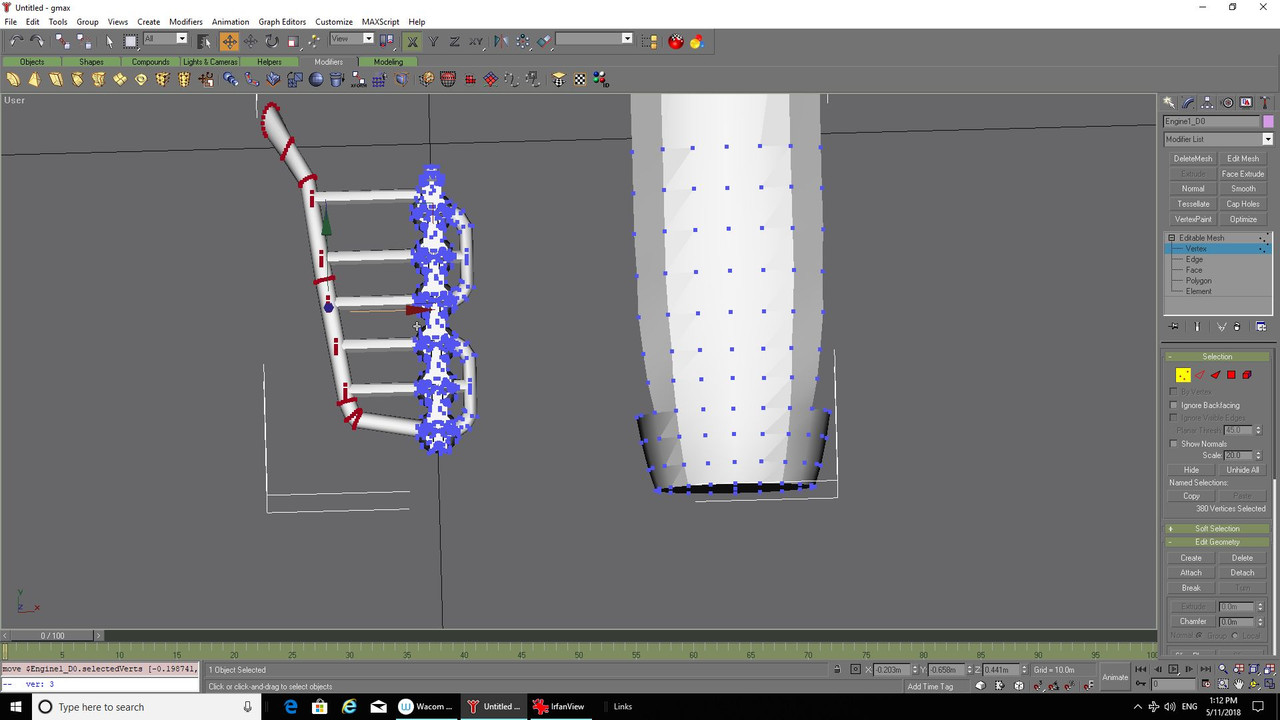Toggle the Ignore Backfacing checkbox
This screenshot has width=1280, height=720.
[1174, 405]
